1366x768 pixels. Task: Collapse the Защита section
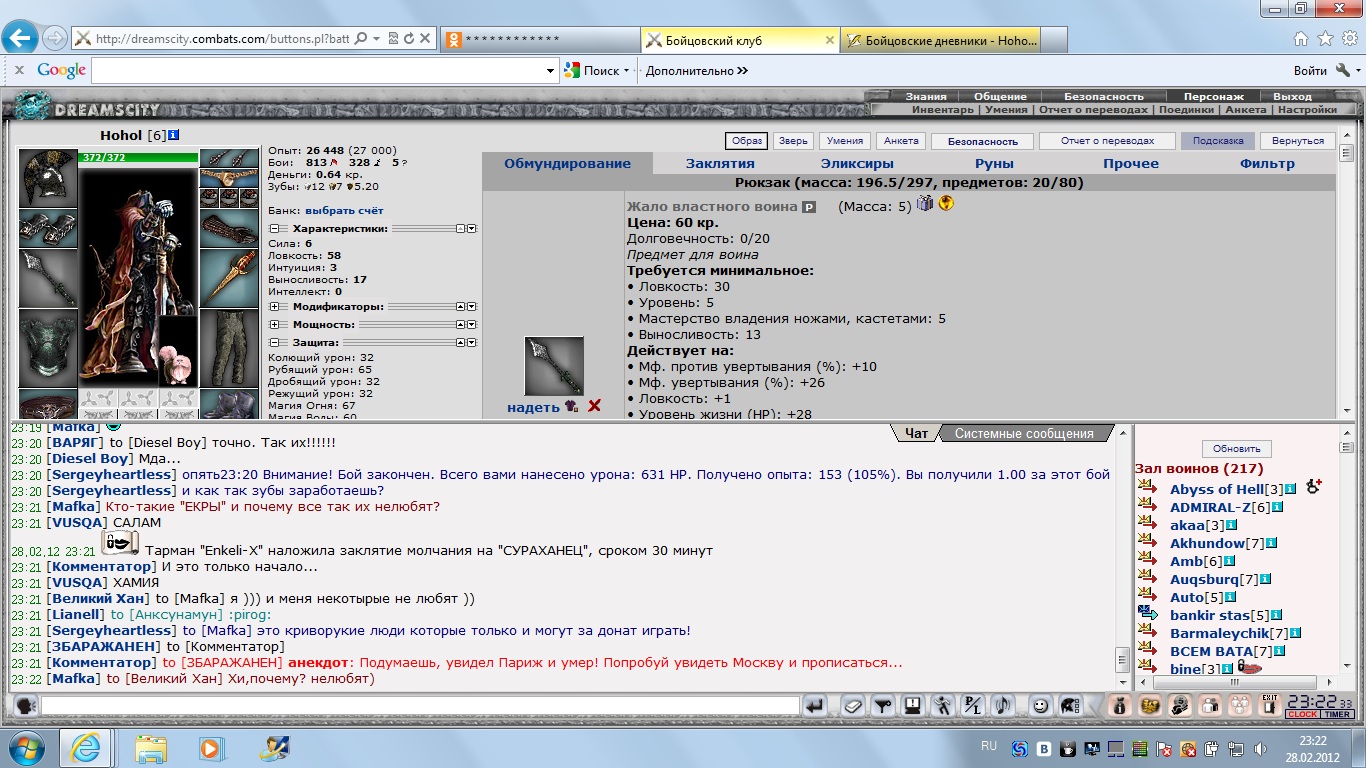pyautogui.click(x=274, y=343)
